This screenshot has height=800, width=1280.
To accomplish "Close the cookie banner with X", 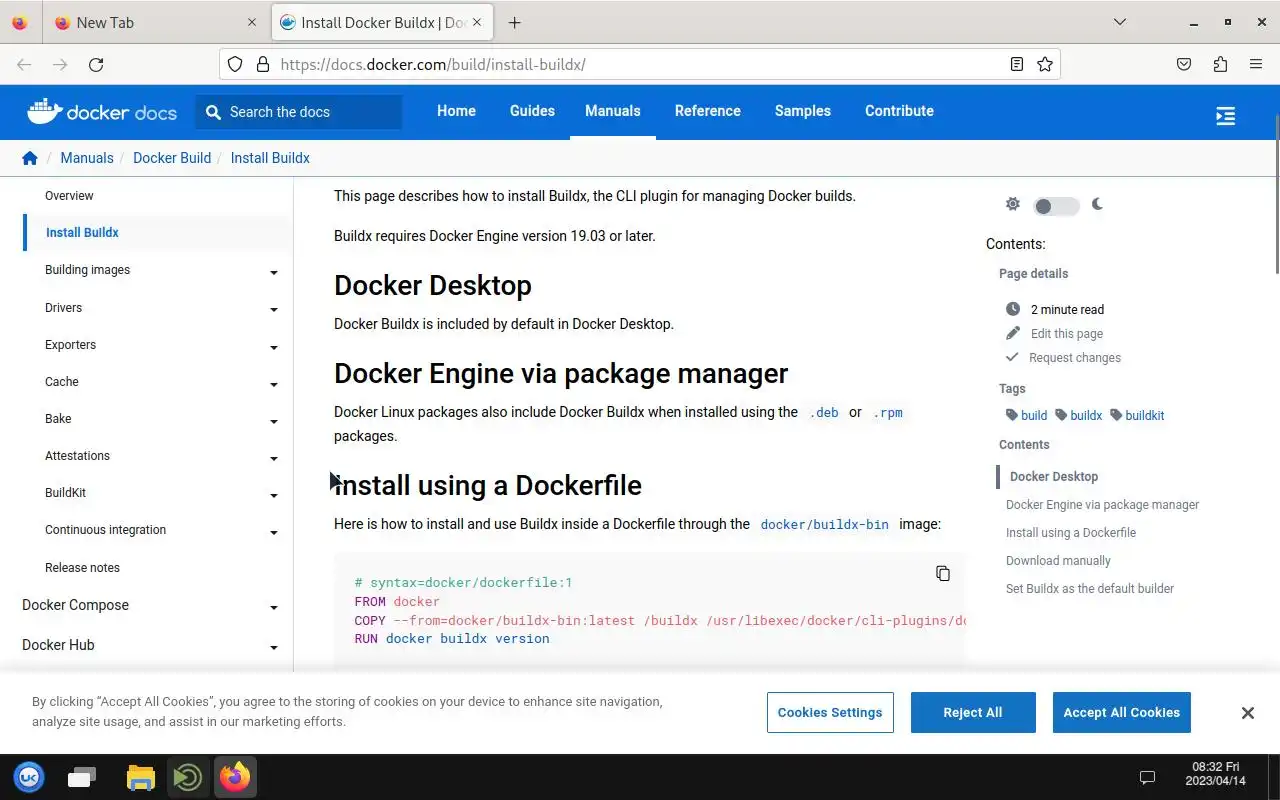I will click(x=1247, y=713).
